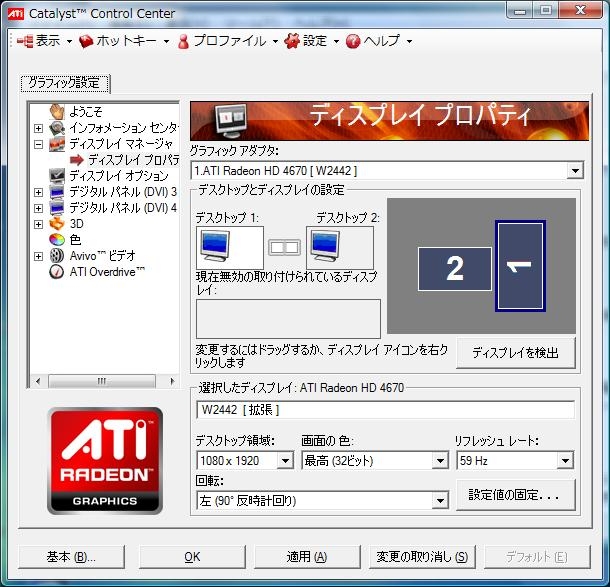Click the 色 color wheel icon

pos(57,240)
